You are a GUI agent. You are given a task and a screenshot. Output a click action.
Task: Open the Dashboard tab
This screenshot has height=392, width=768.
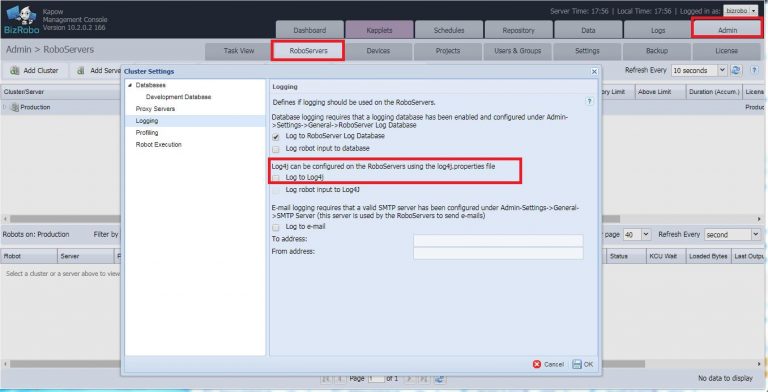[310, 30]
